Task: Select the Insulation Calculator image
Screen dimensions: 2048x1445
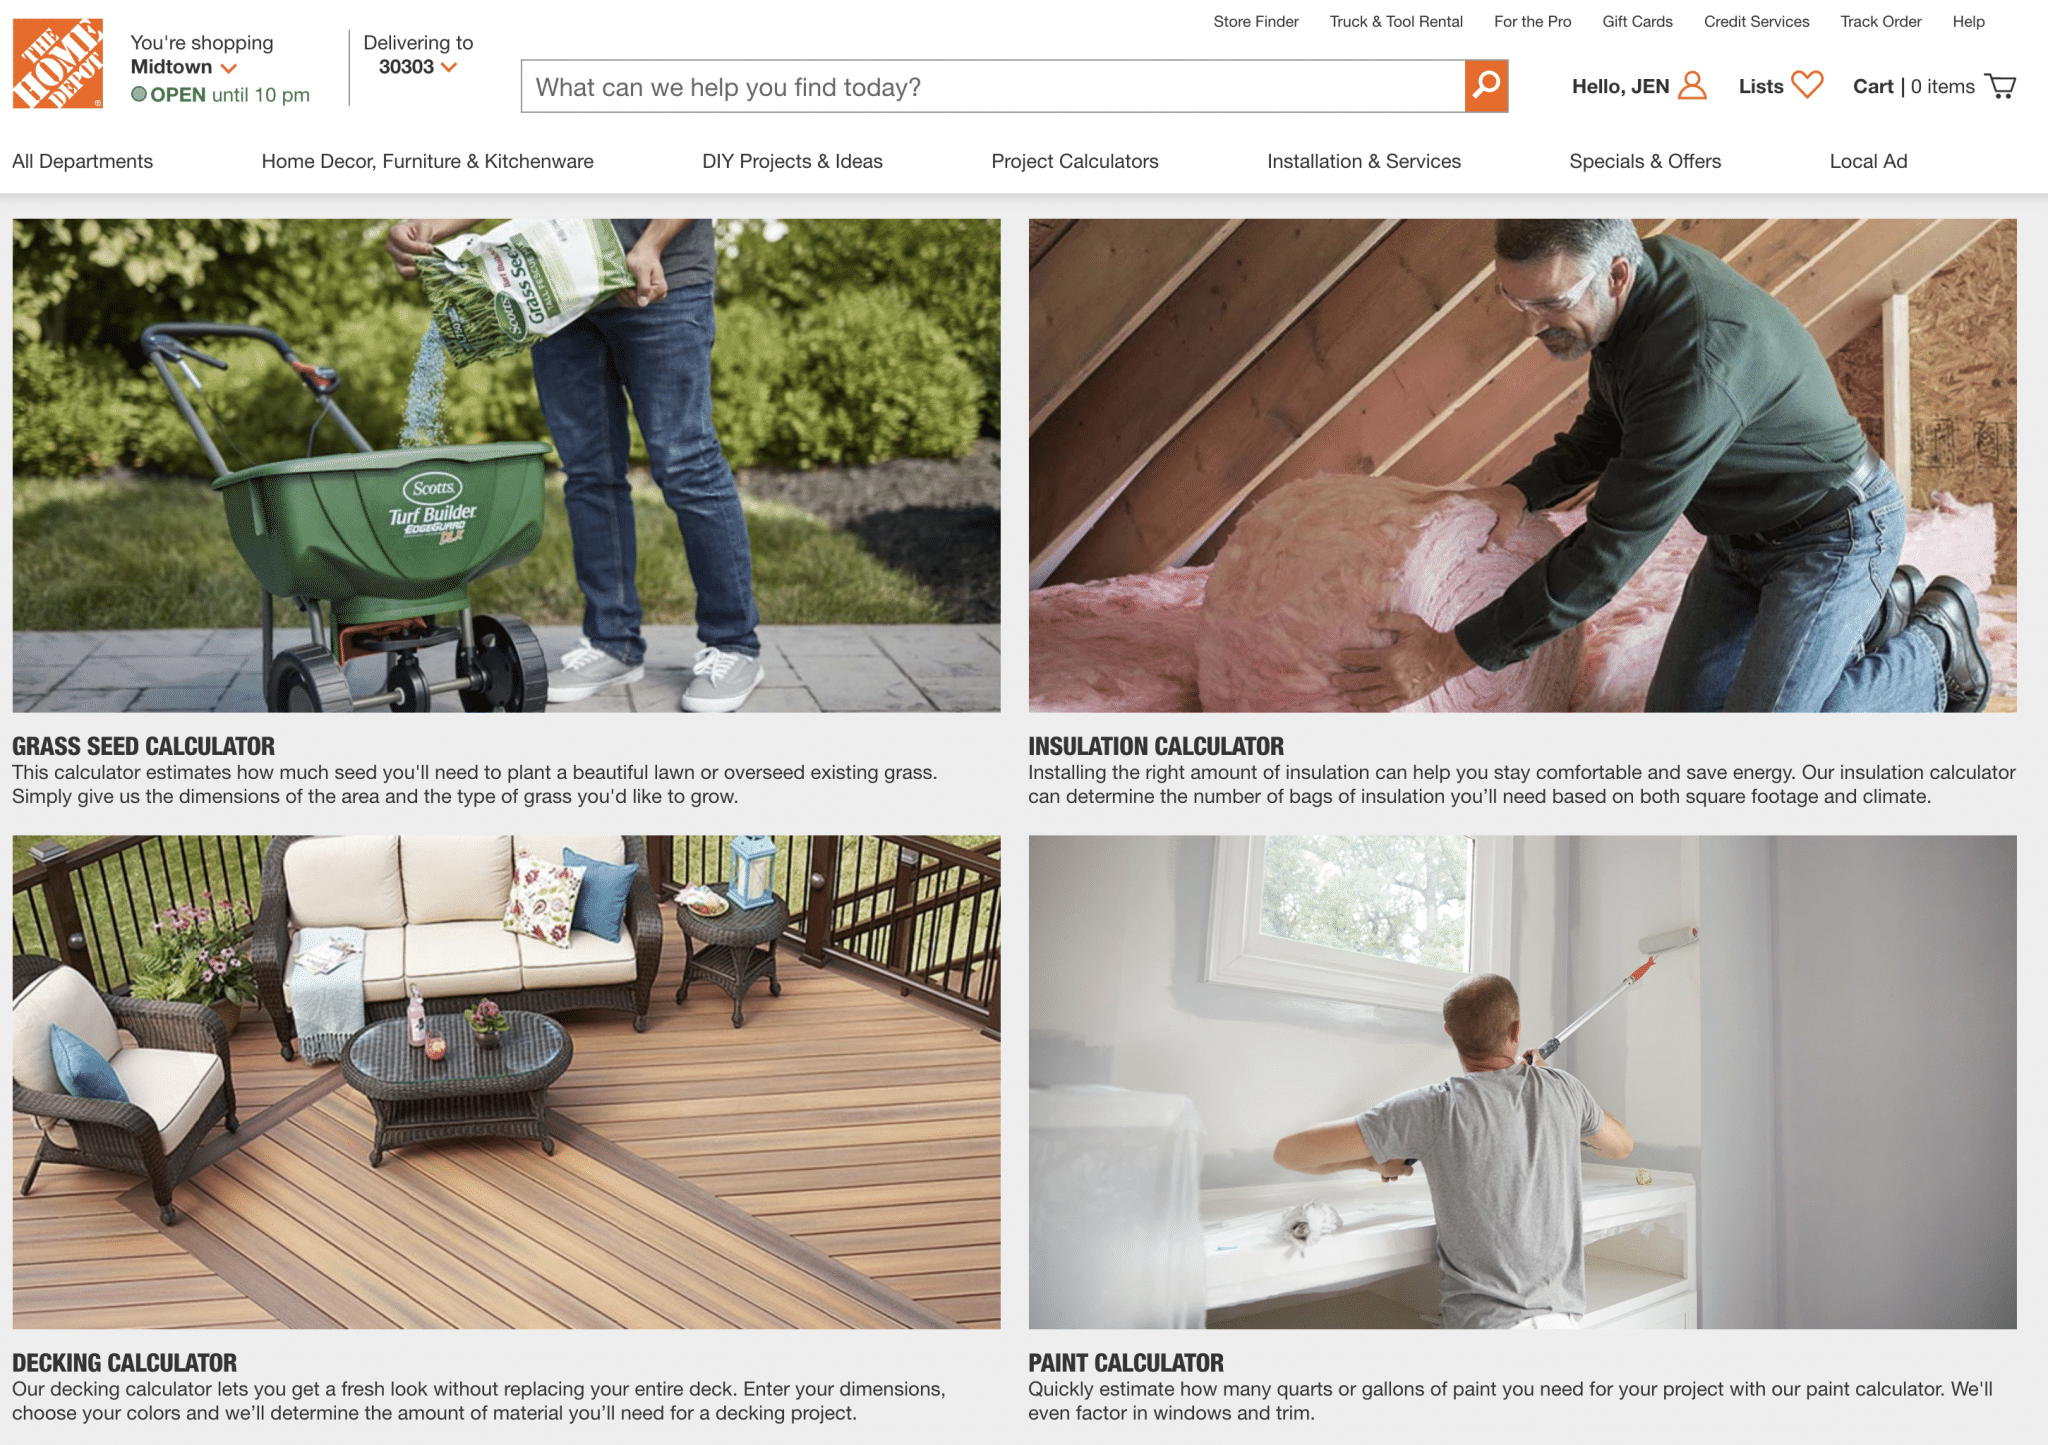Action: pos(1522,465)
